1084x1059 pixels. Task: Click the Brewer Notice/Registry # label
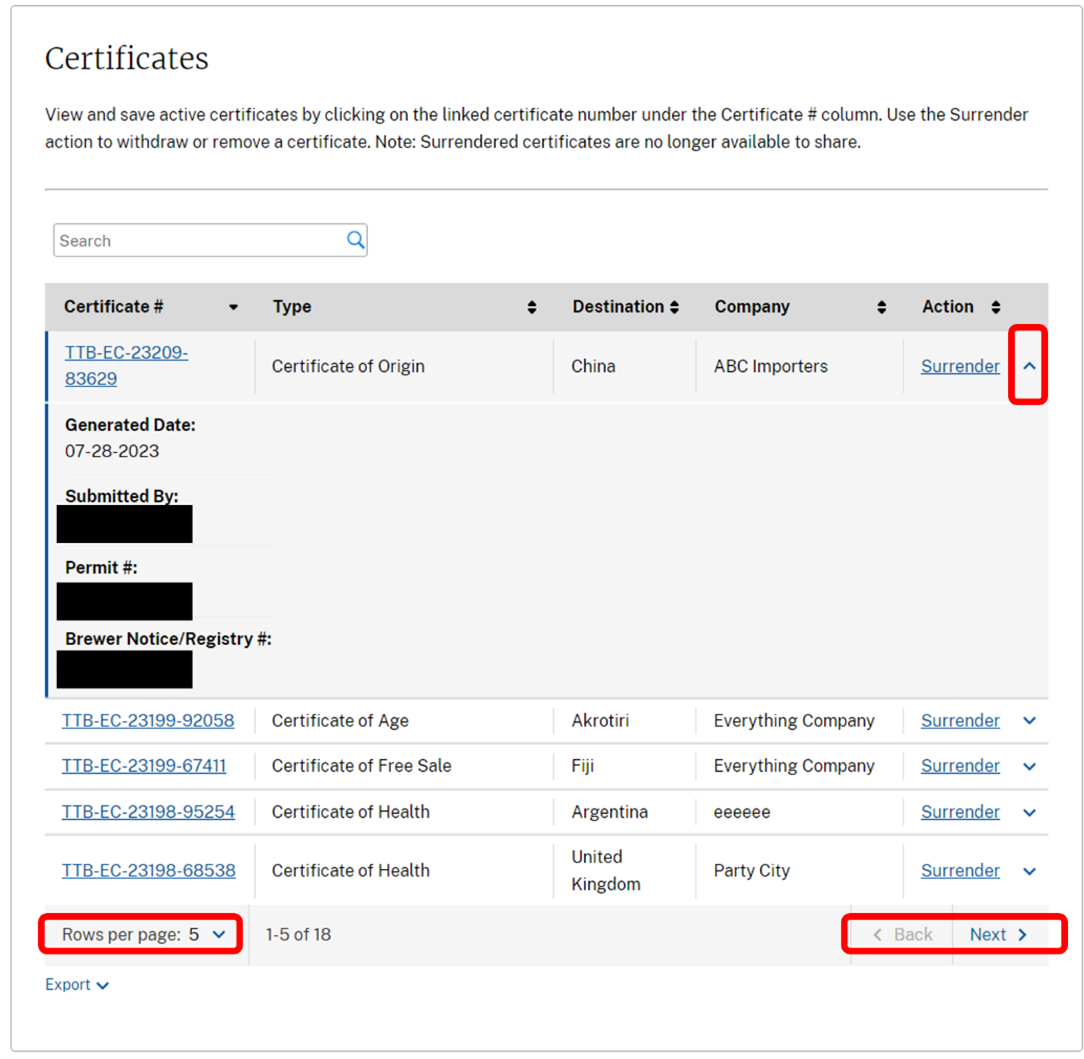click(x=168, y=639)
